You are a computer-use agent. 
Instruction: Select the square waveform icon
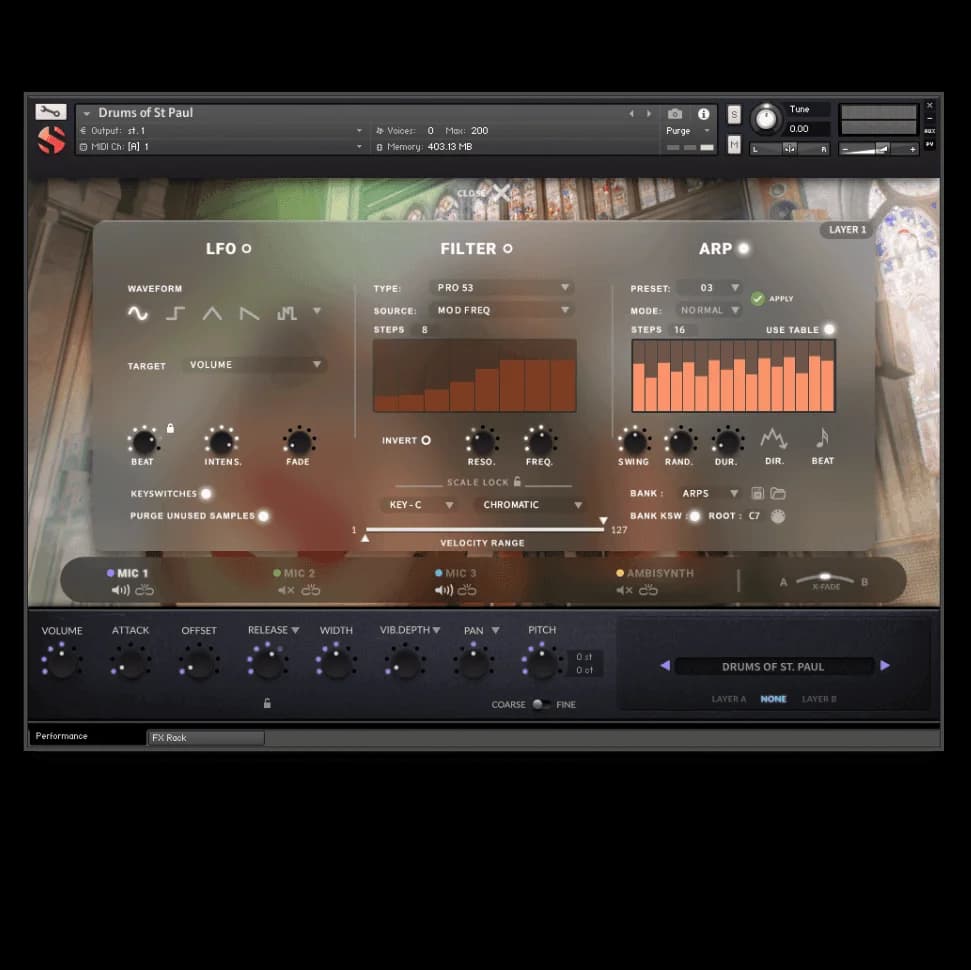tap(175, 313)
